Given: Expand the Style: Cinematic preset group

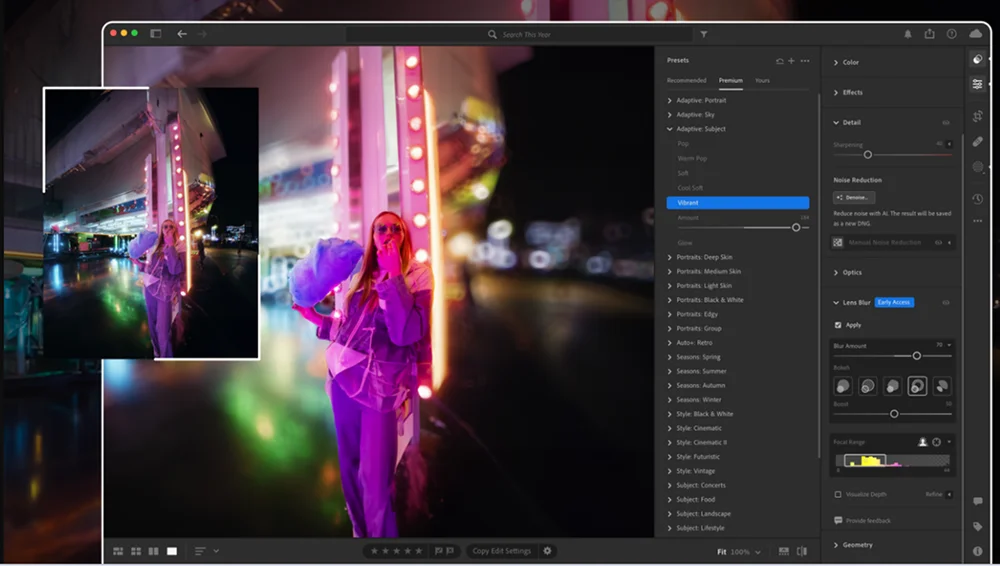Looking at the screenshot, I should point(700,428).
